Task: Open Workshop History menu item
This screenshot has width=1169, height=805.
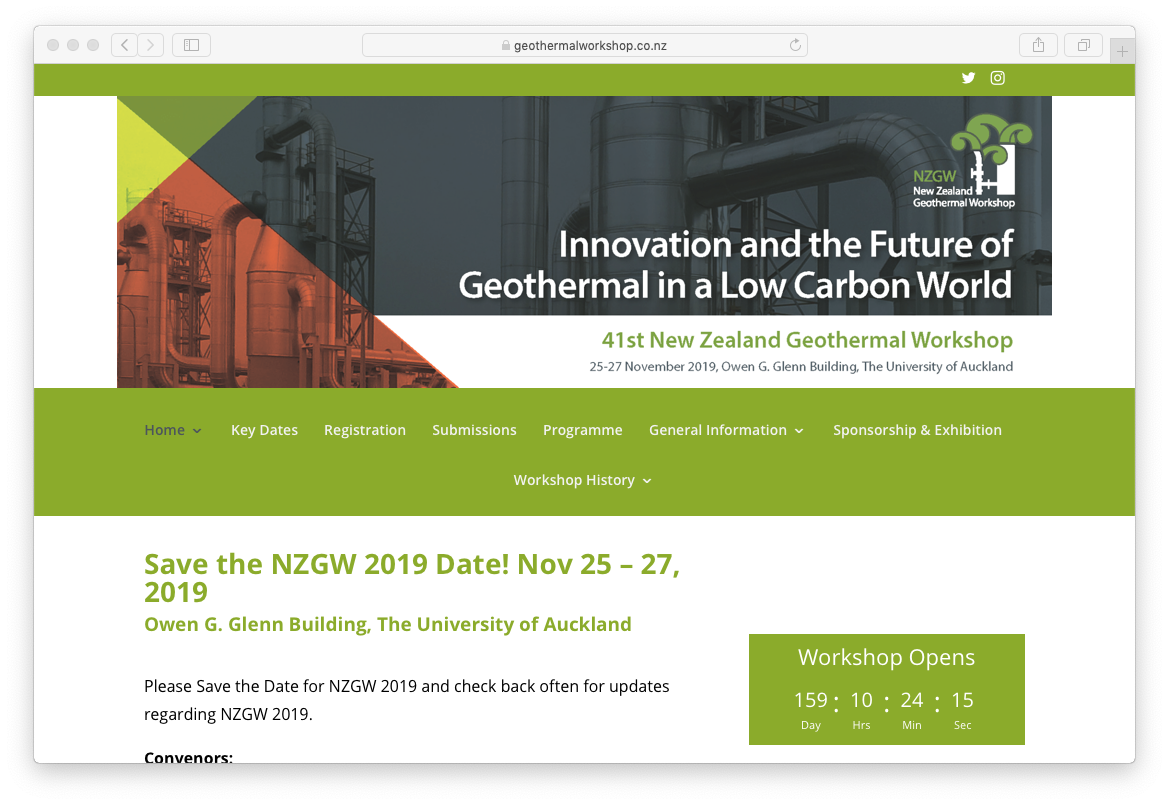Action: [574, 480]
